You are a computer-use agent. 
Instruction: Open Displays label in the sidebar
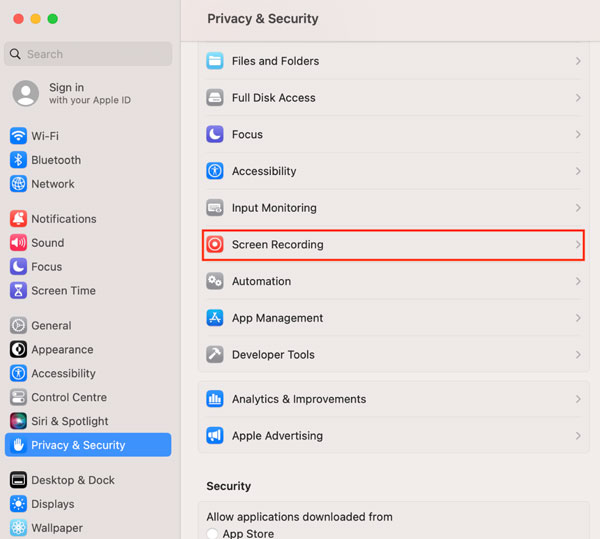pos(53,504)
